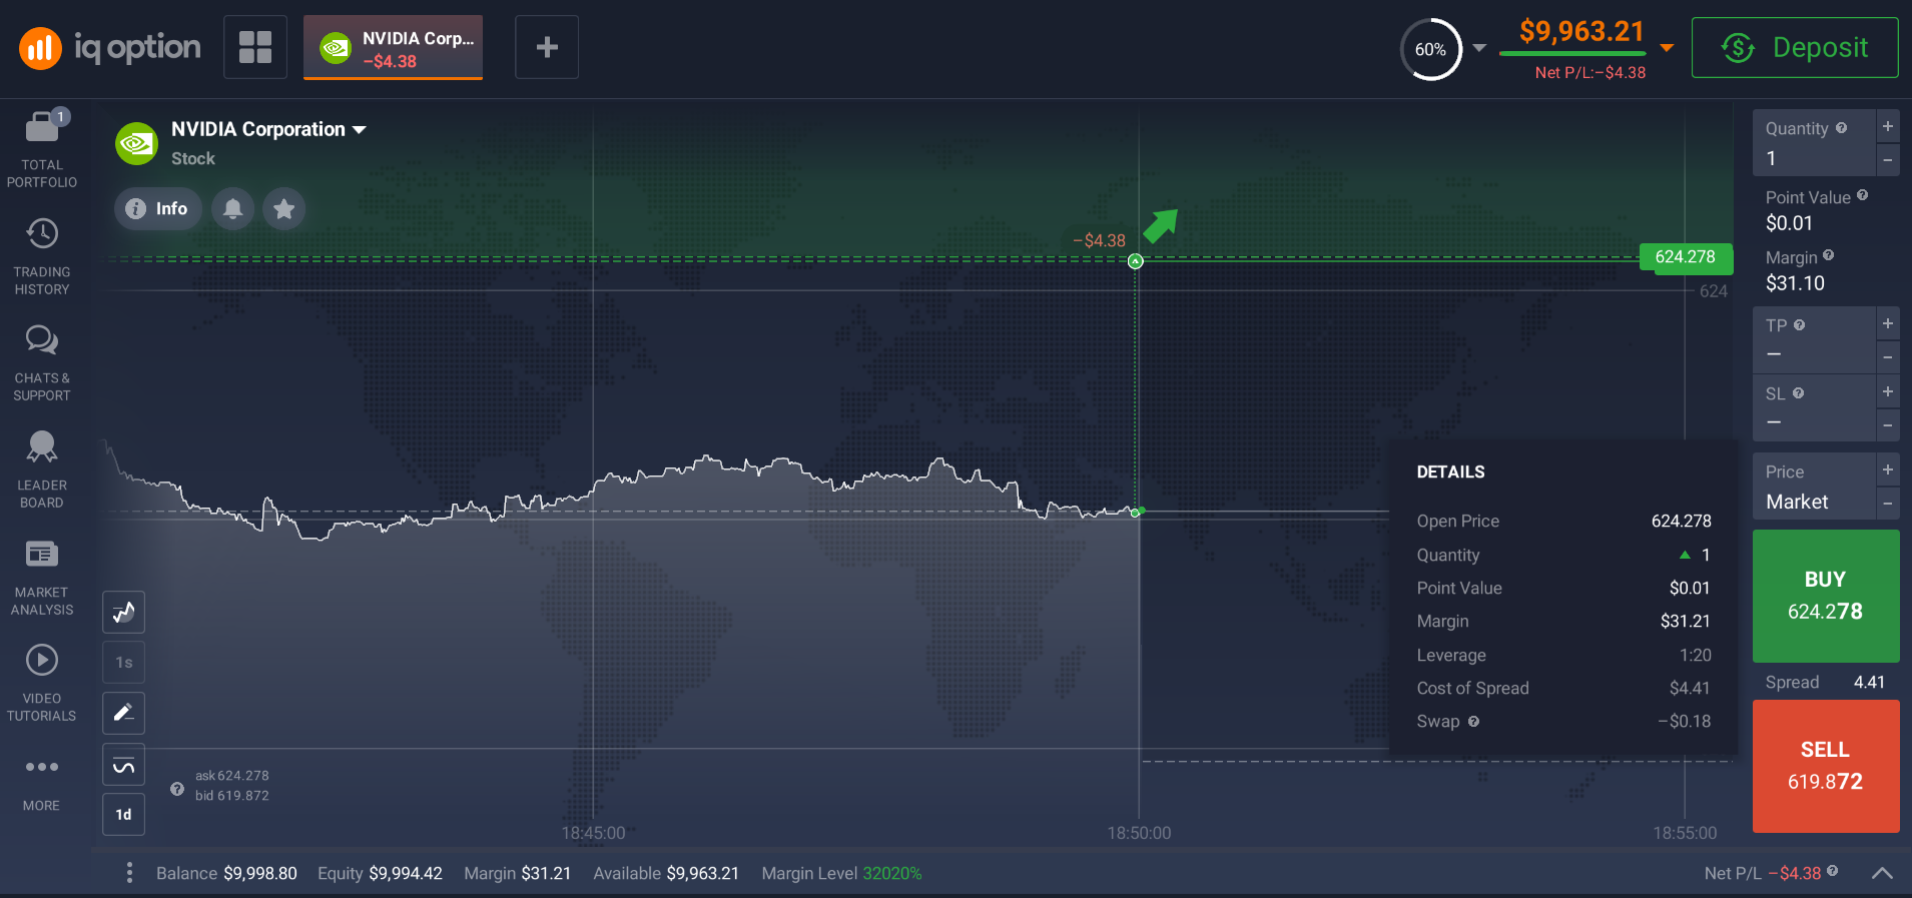This screenshot has height=898, width=1912.
Task: Click the 624.278 price label on chart
Action: tap(1685, 258)
